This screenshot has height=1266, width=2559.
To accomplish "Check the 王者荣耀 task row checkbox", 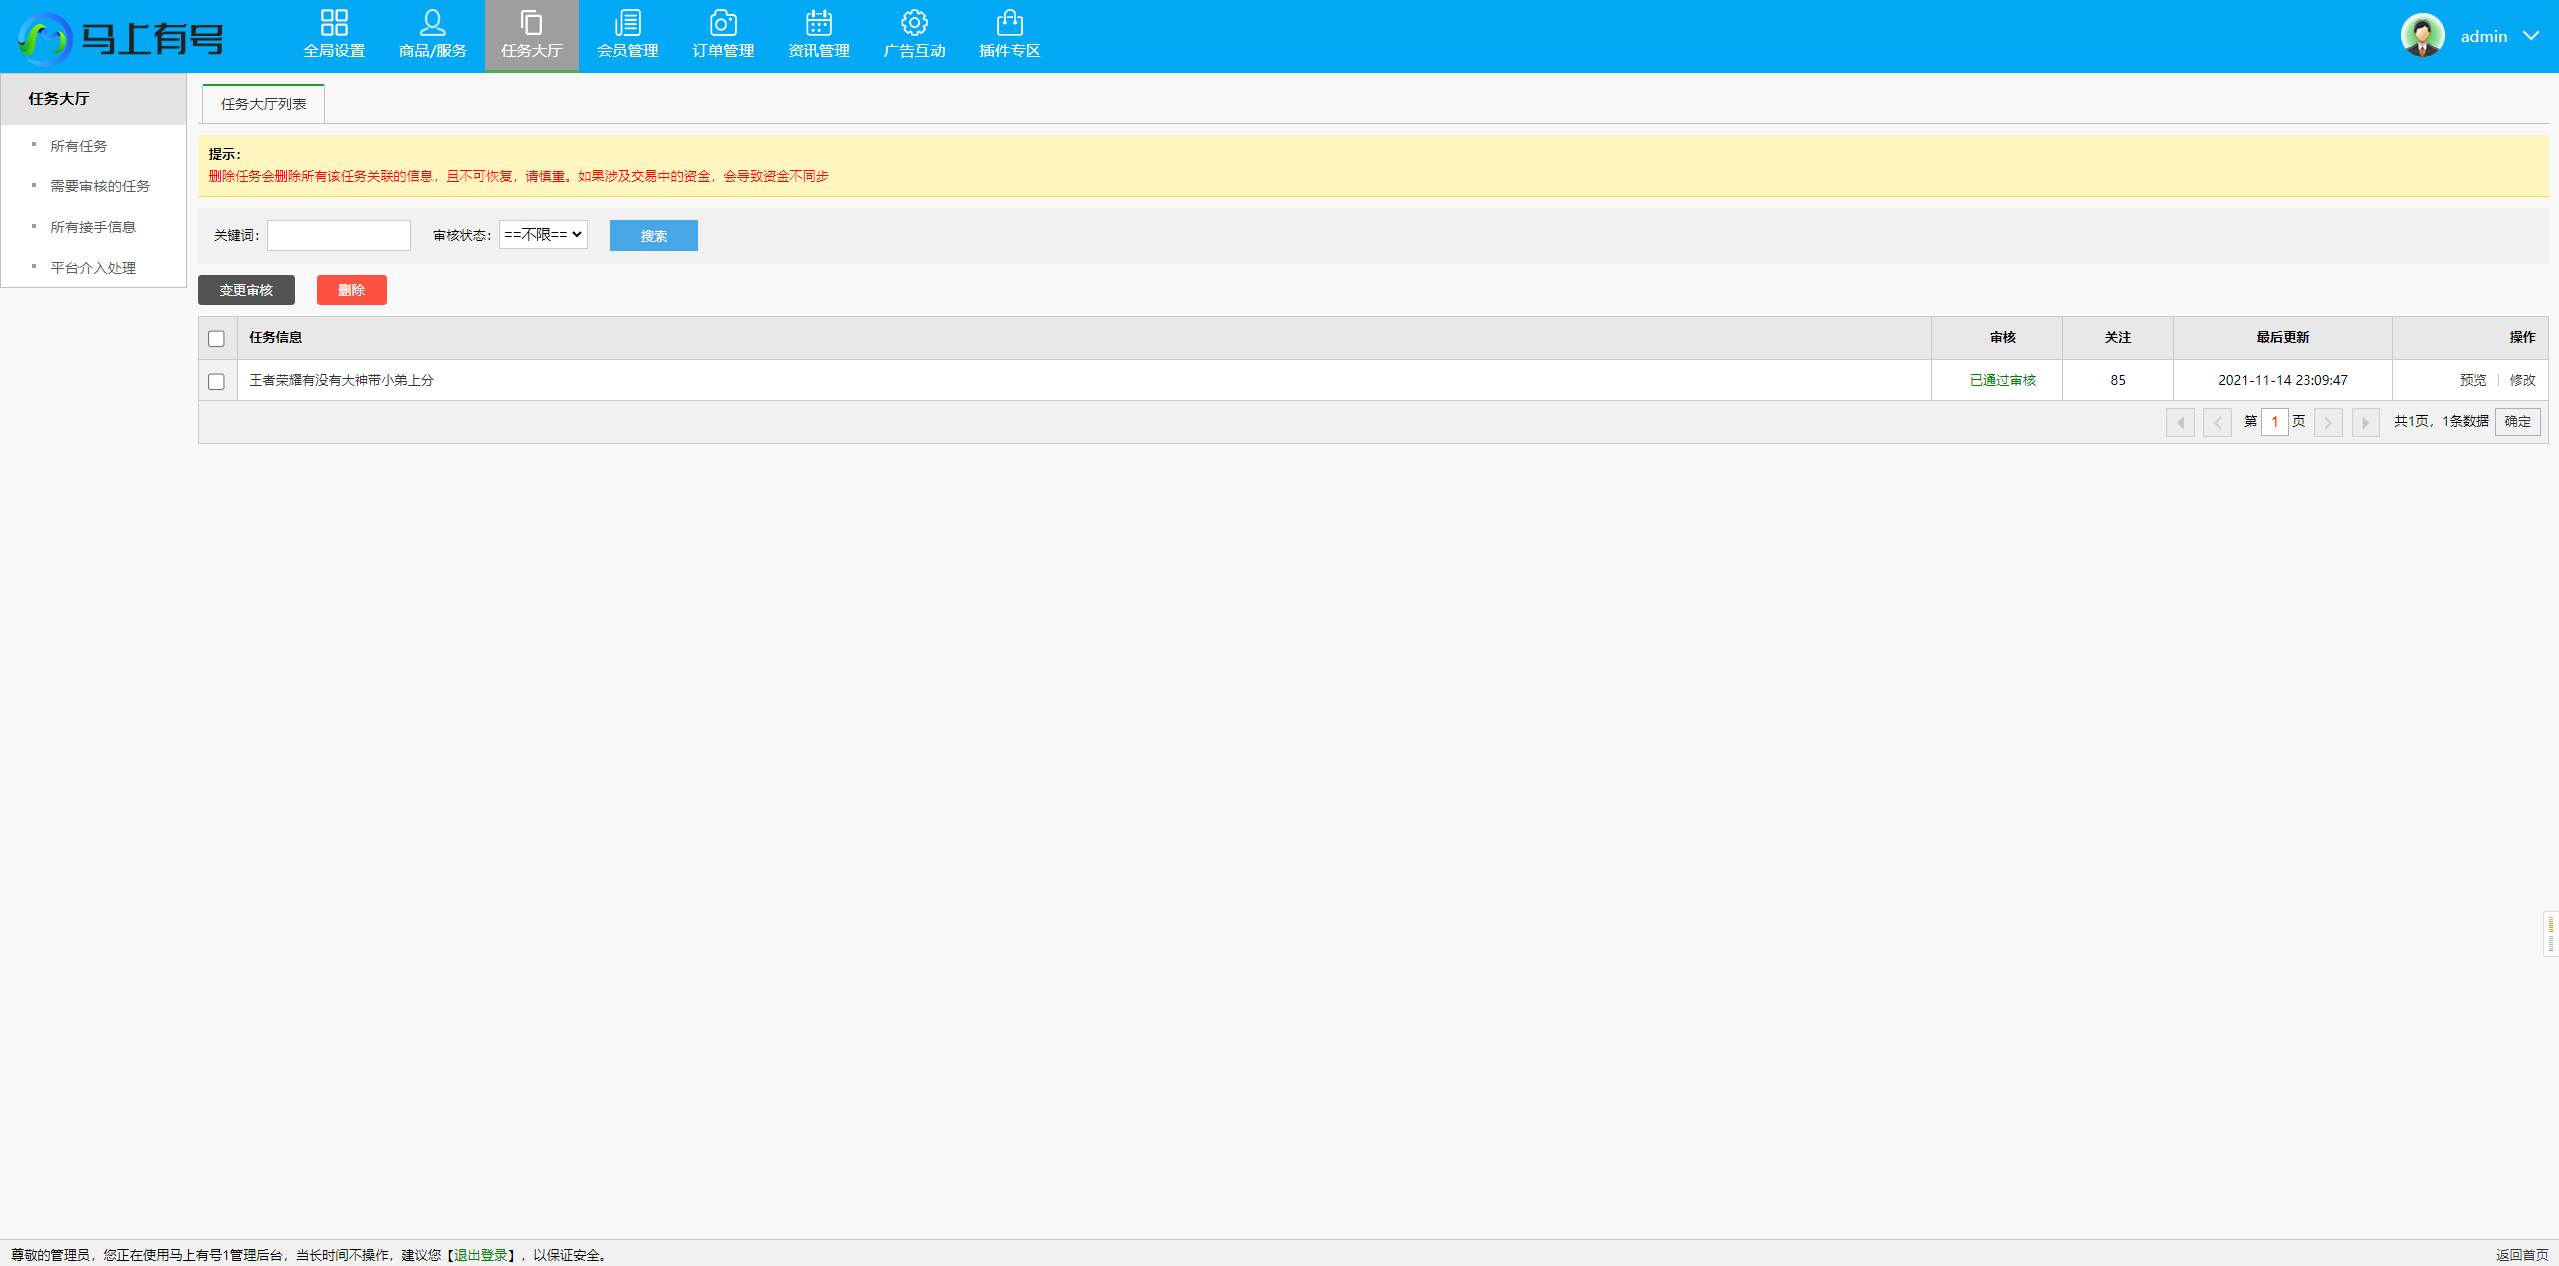I will [x=216, y=381].
